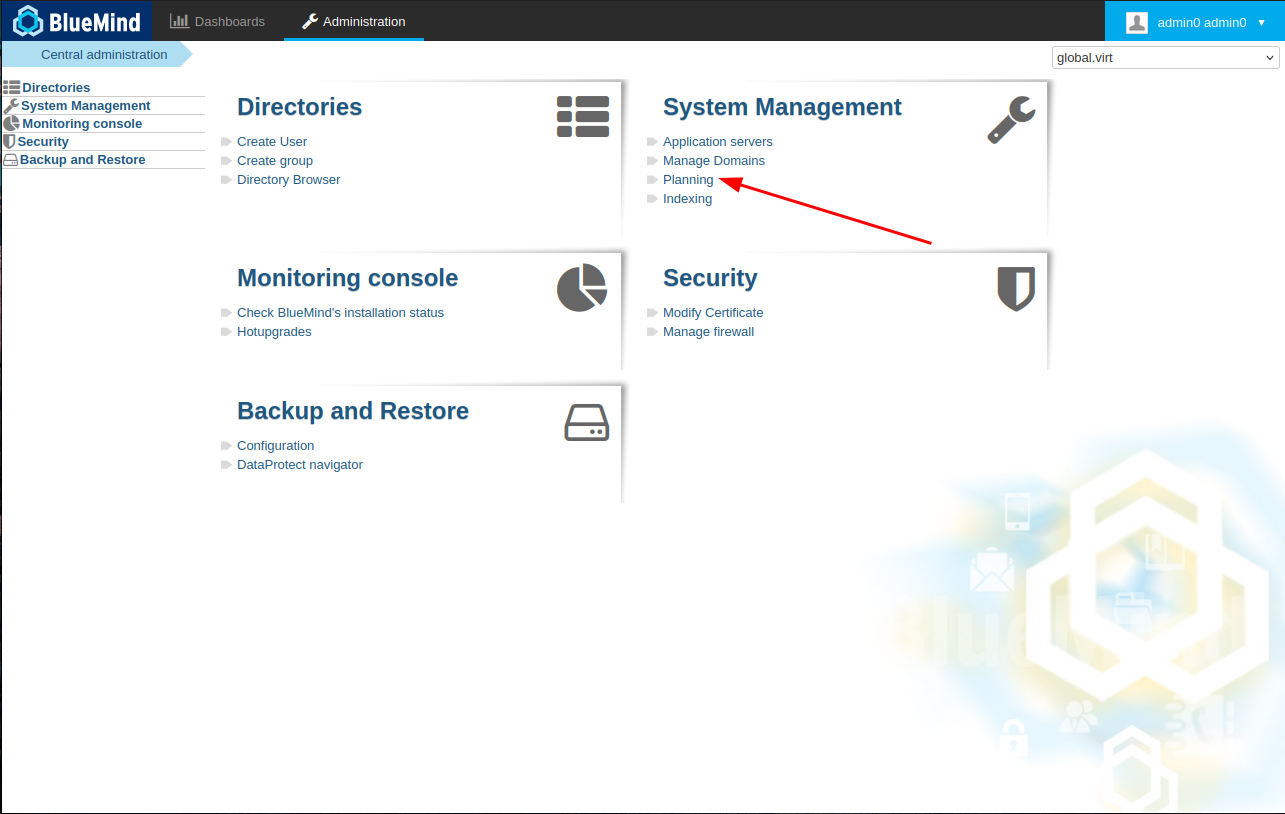Go to Manage Domains
This screenshot has width=1285, height=814.
click(713, 161)
